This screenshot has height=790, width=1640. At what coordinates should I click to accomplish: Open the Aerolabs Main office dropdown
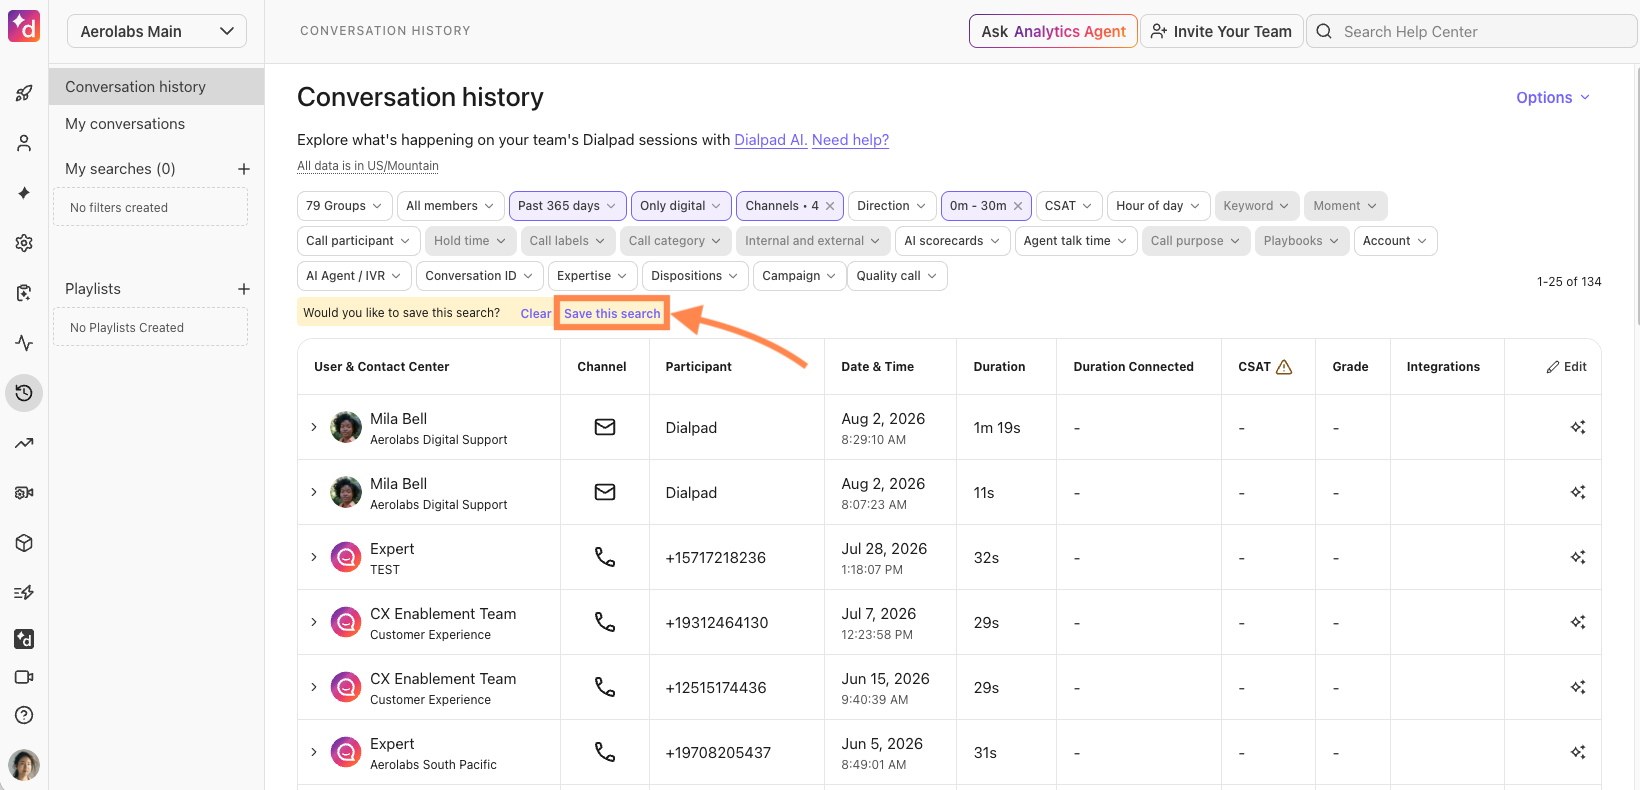pos(157,31)
